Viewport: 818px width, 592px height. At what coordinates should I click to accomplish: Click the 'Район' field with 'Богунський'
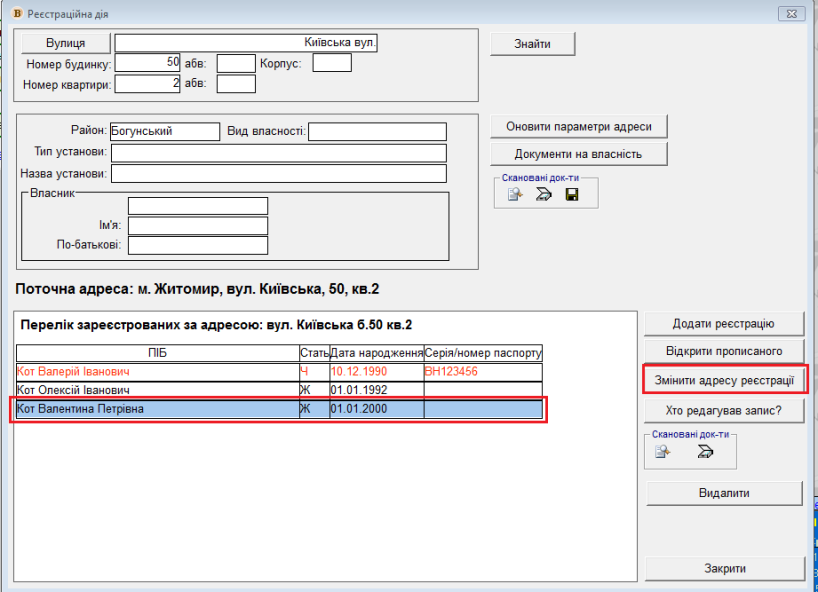click(x=164, y=131)
